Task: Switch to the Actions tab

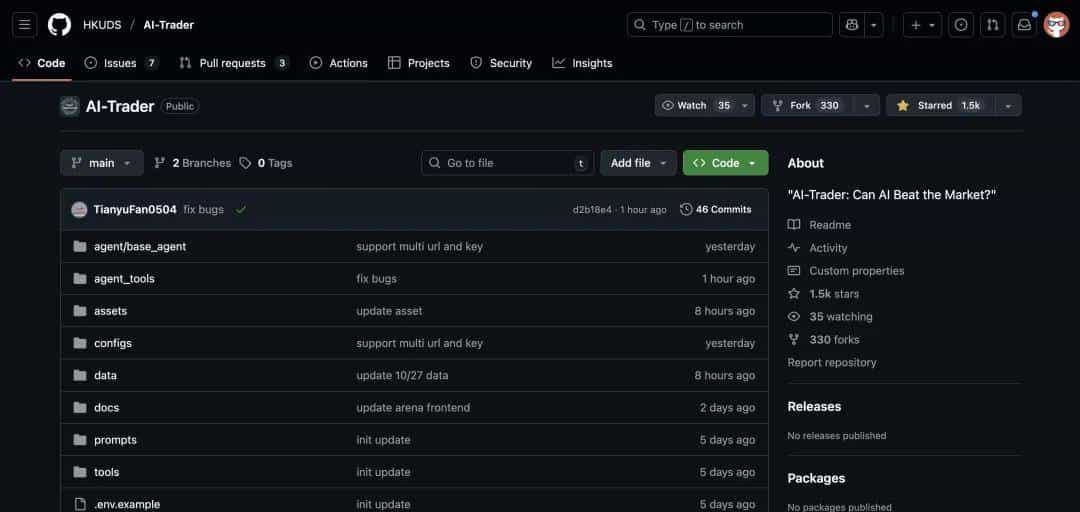Action: (x=339, y=63)
